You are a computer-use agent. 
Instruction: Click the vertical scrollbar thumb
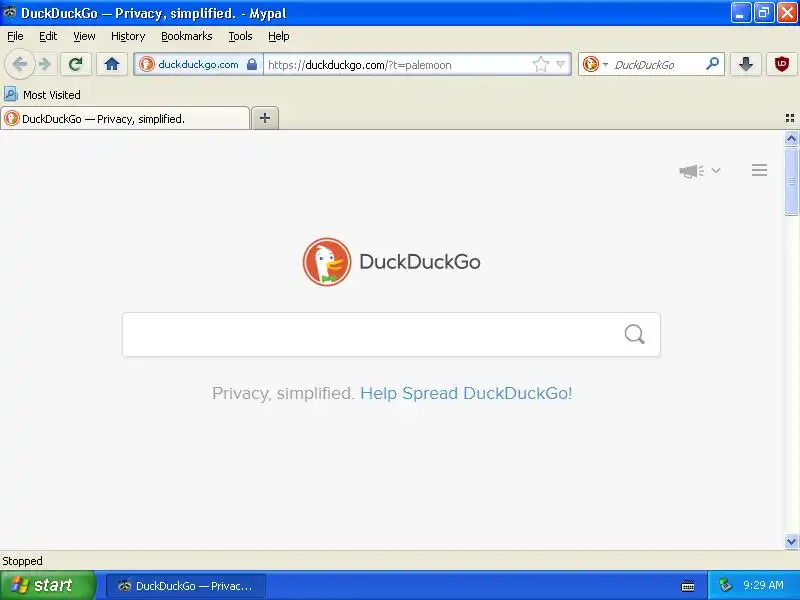tap(791, 181)
